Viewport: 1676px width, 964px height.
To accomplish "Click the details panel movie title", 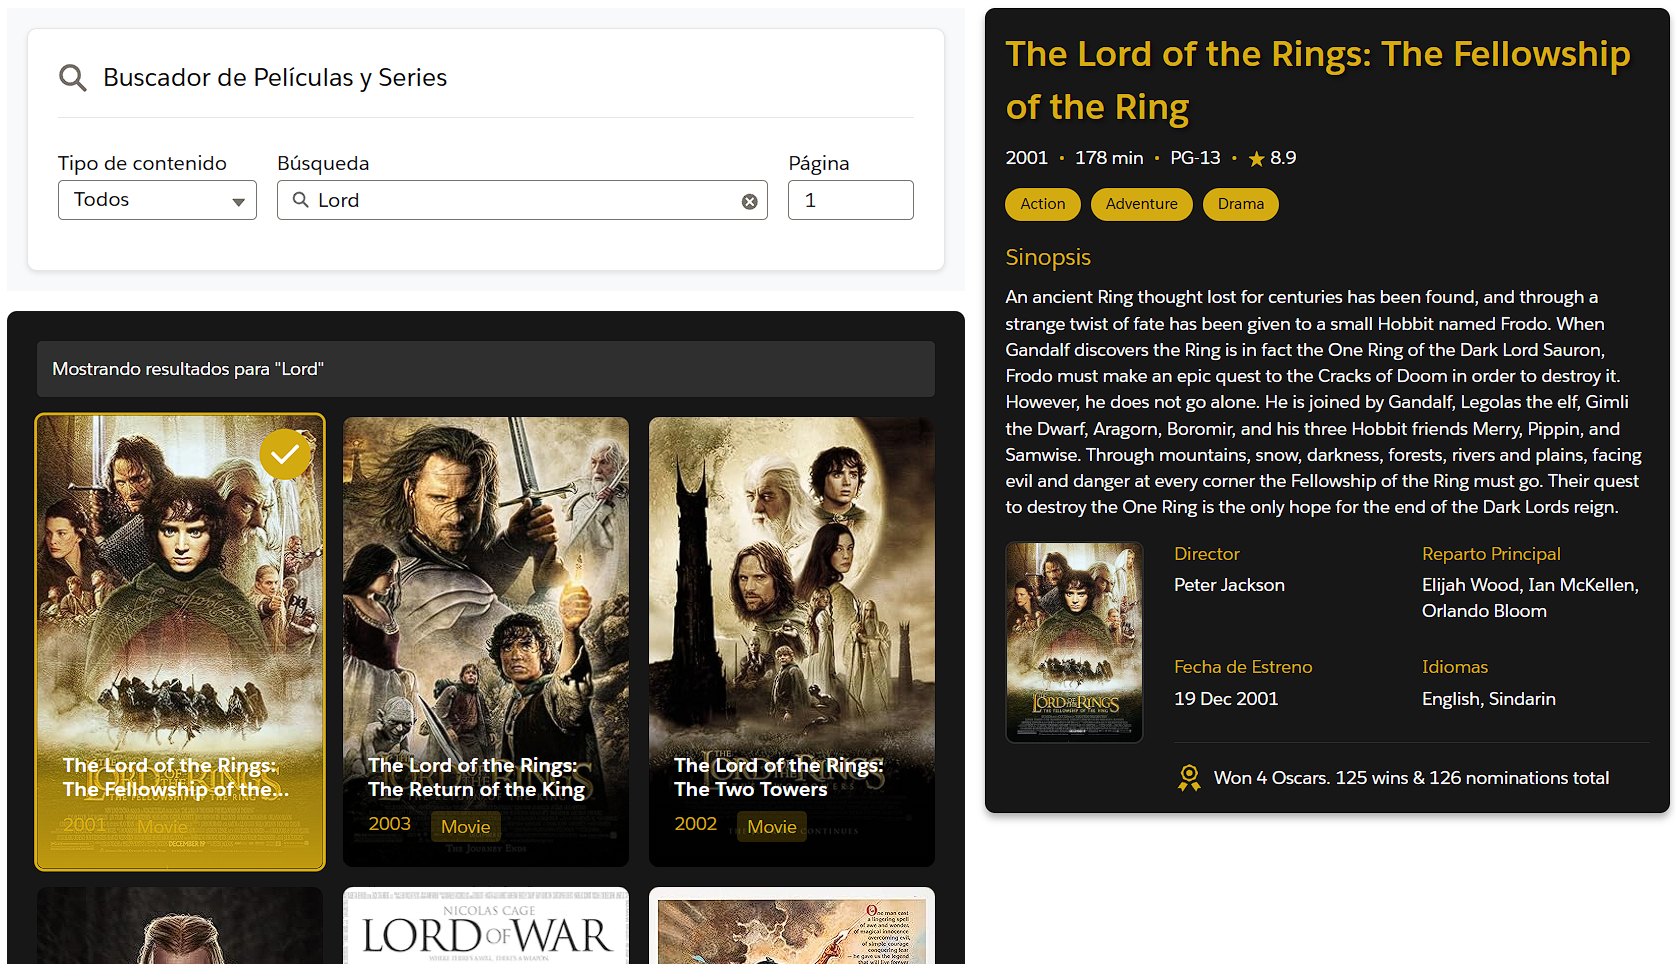I will coord(1317,80).
